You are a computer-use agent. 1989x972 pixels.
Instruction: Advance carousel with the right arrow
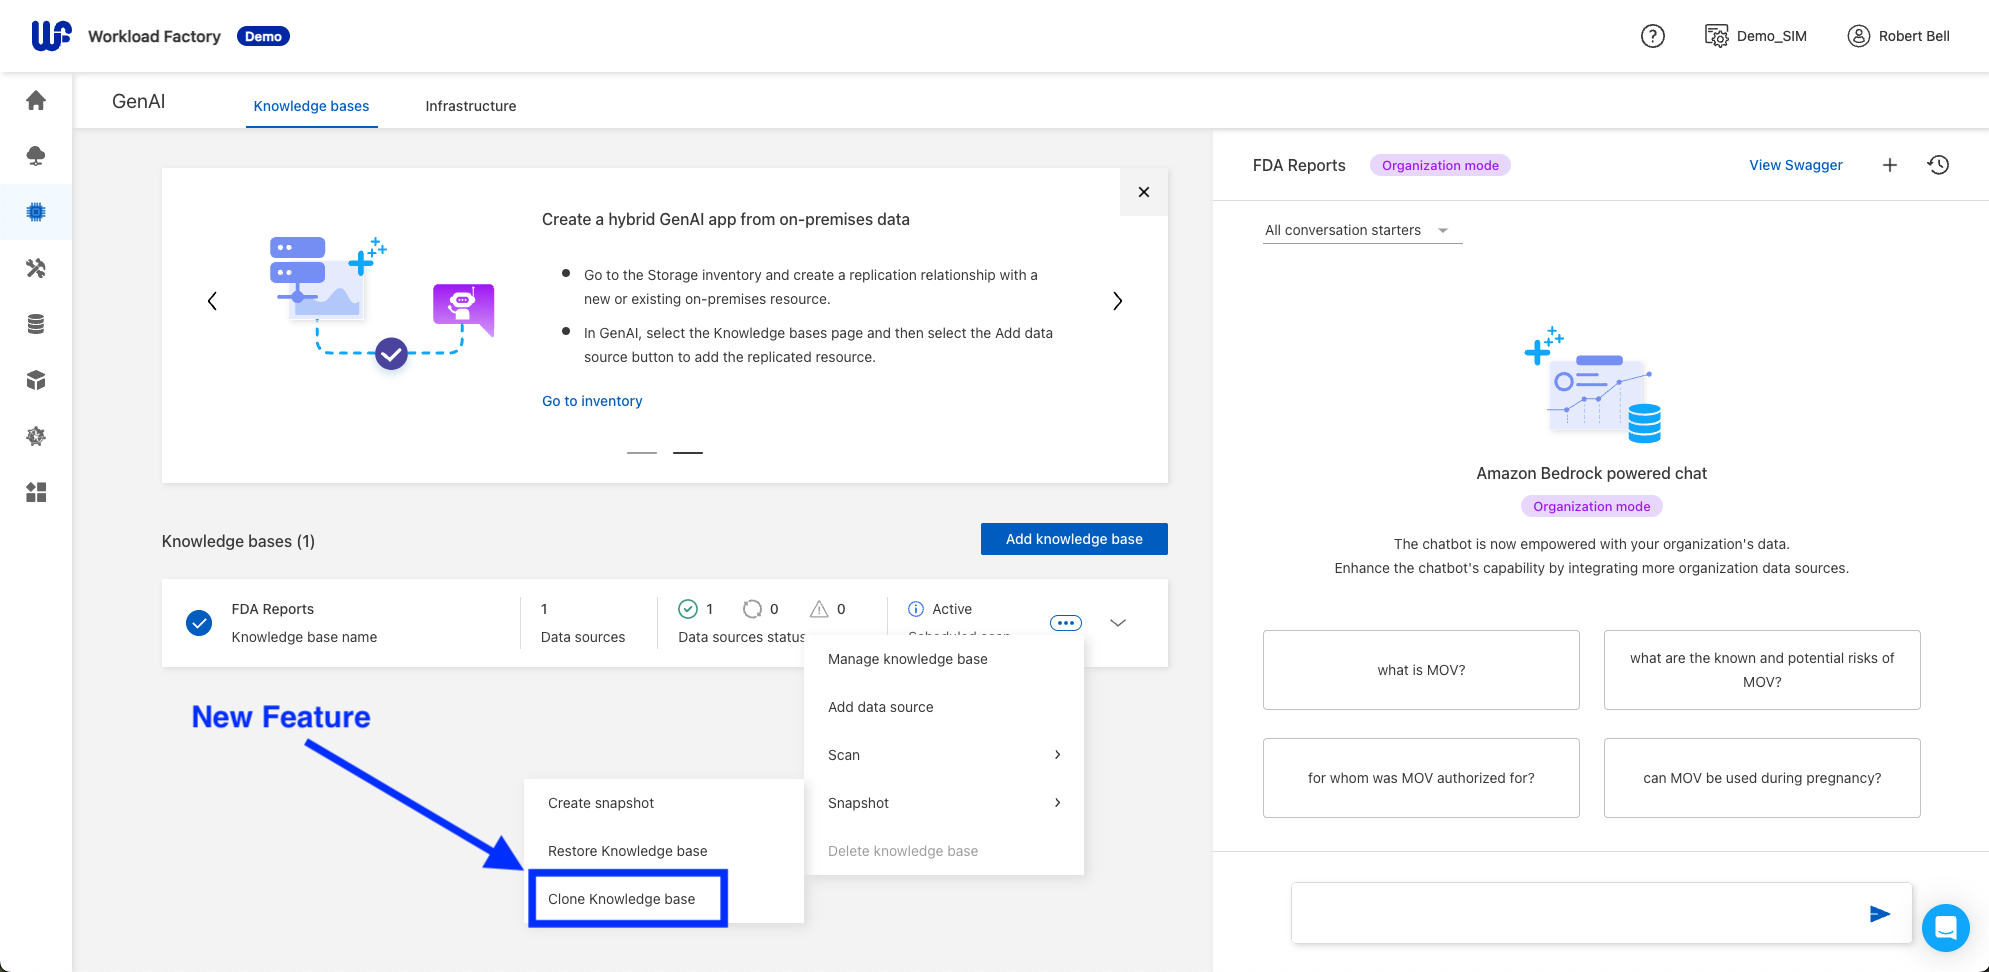point(1117,301)
